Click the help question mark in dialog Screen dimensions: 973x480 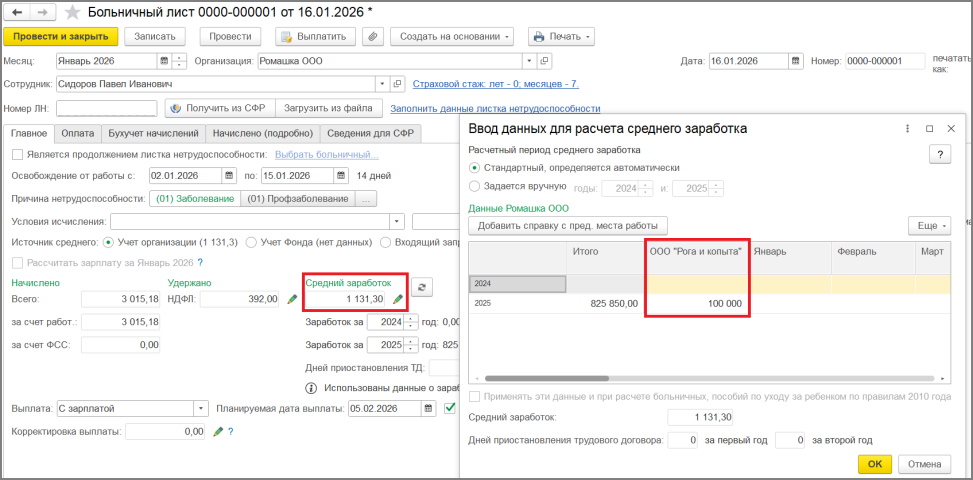[939, 154]
